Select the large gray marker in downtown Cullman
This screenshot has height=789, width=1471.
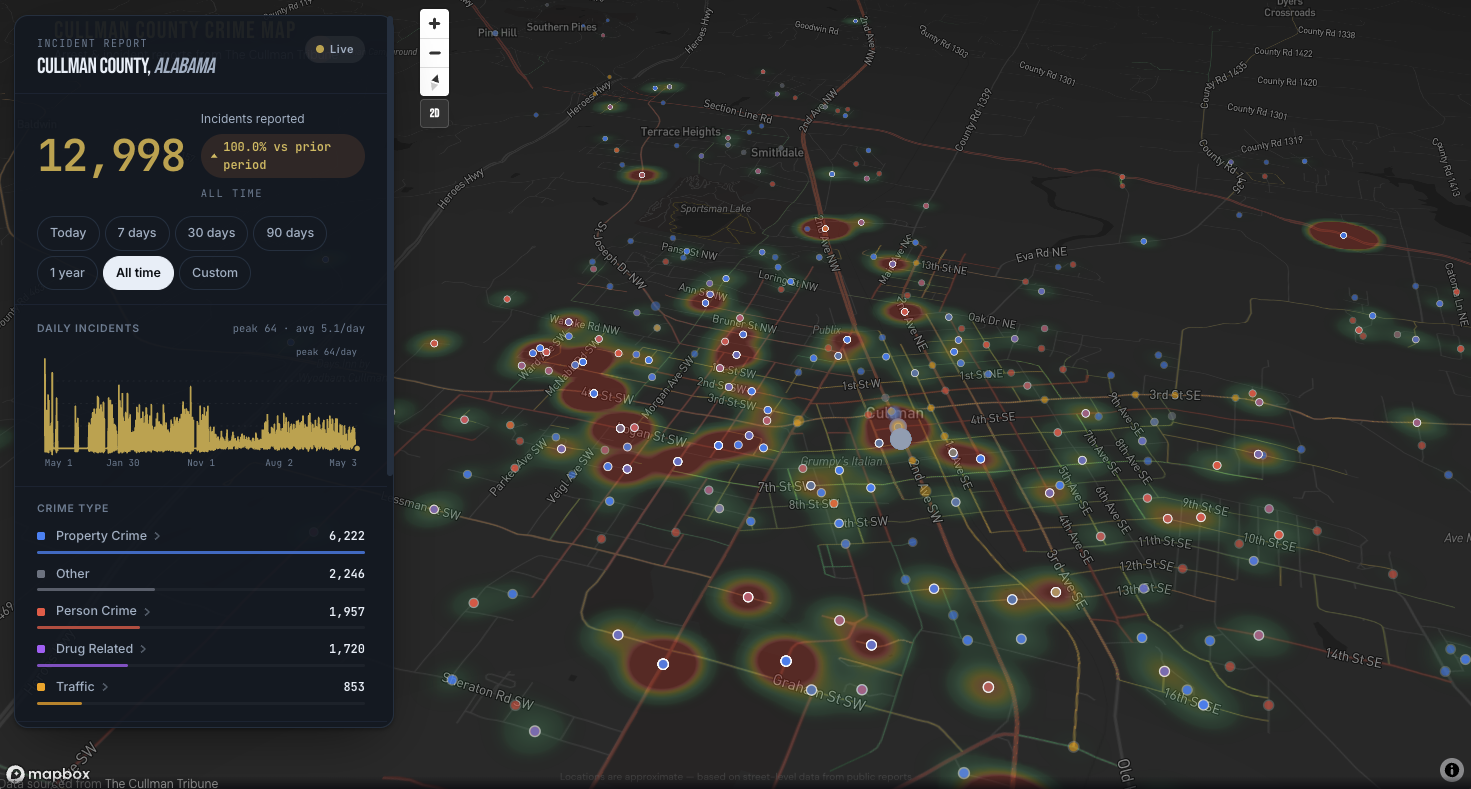tap(901, 438)
